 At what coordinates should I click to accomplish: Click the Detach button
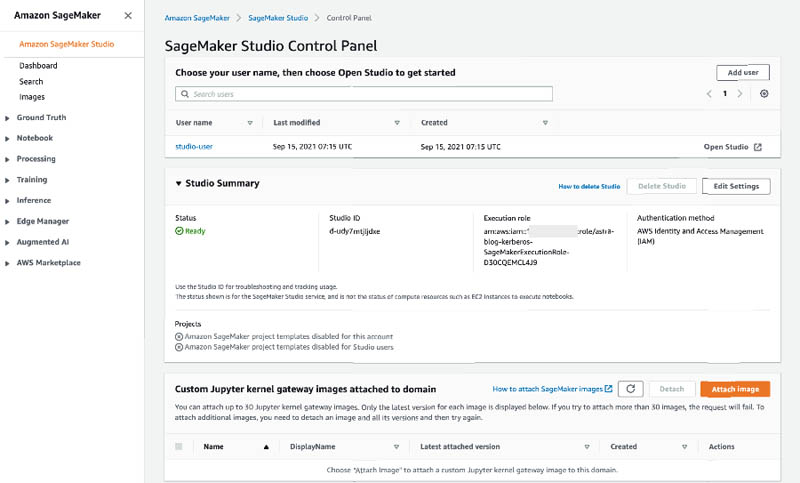pyautogui.click(x=671, y=389)
